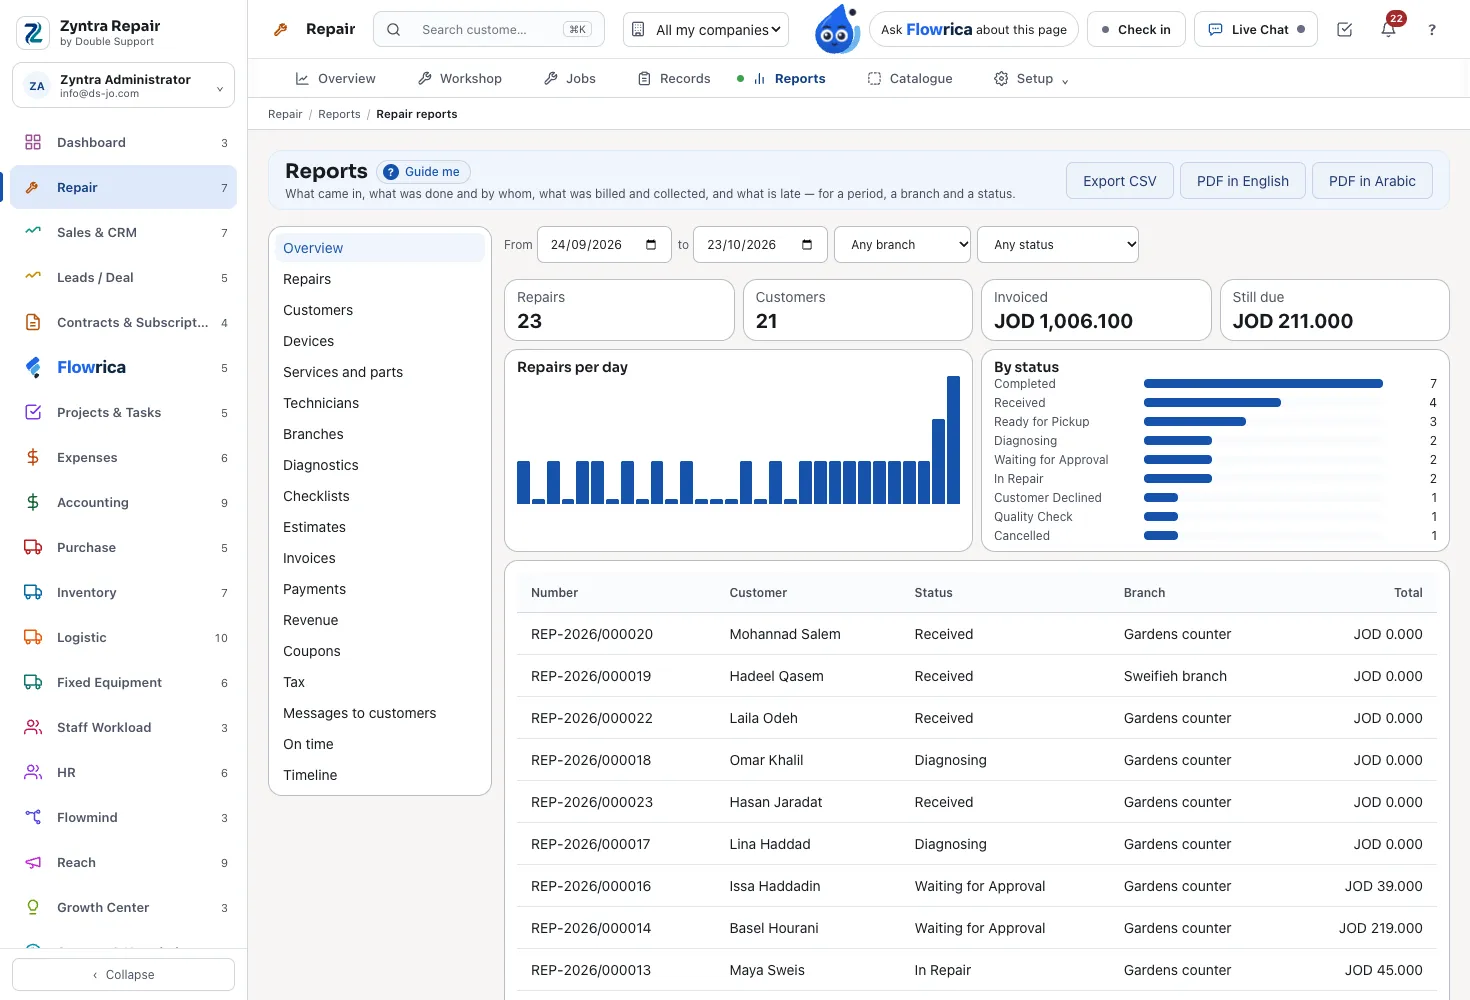
Task: Select the Technicians report in list
Action: [380, 403]
